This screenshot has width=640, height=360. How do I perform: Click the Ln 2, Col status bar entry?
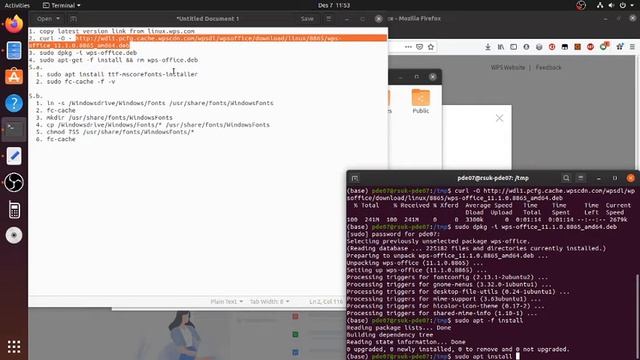(326, 301)
